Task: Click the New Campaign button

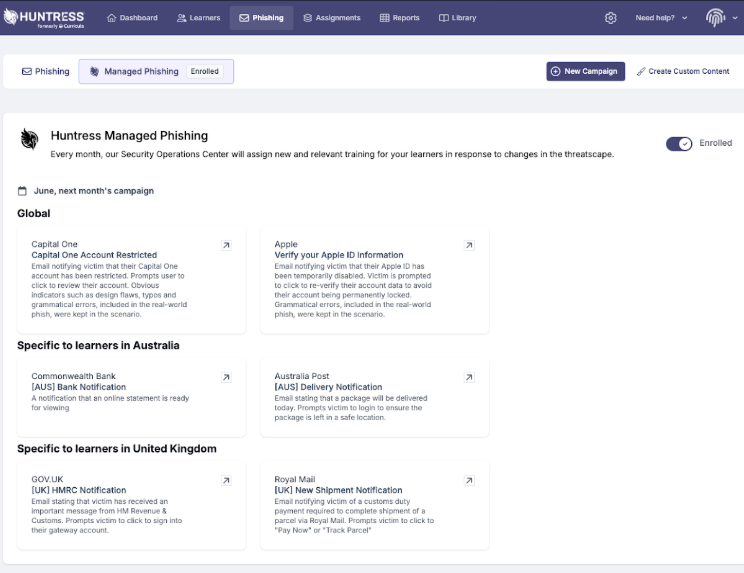Action: coord(586,72)
